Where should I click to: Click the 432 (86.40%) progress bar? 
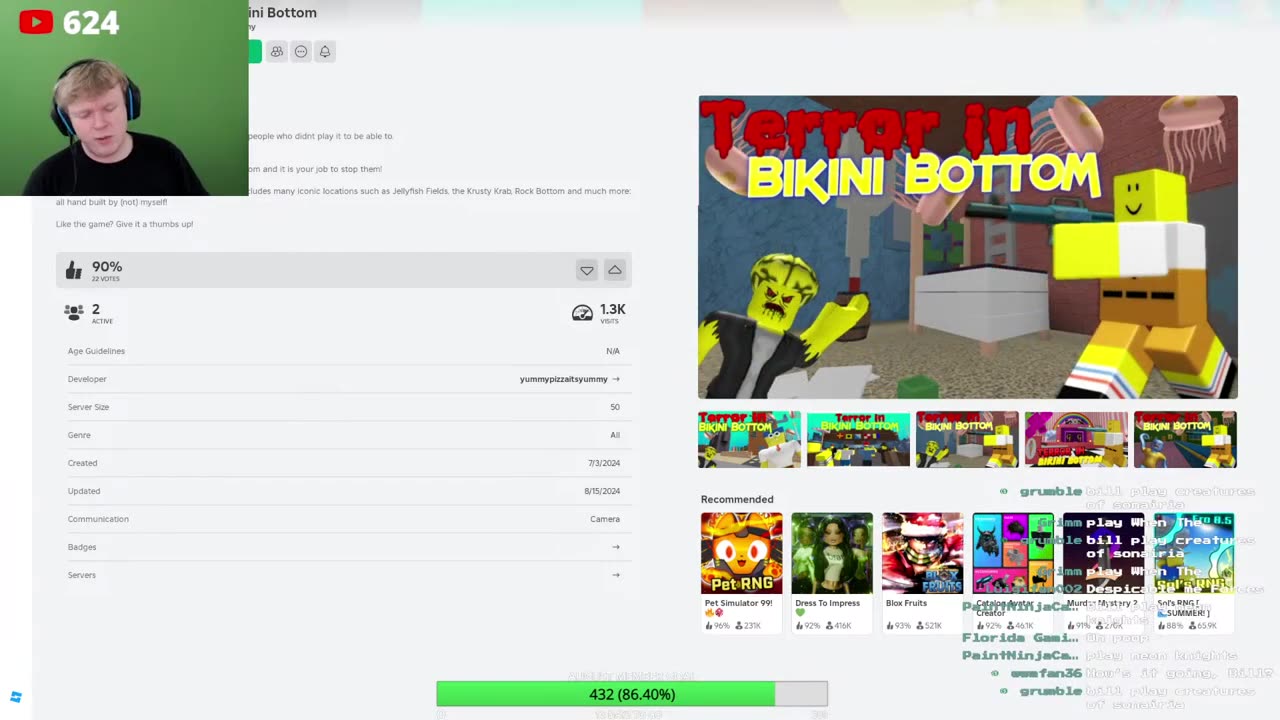(x=632, y=694)
